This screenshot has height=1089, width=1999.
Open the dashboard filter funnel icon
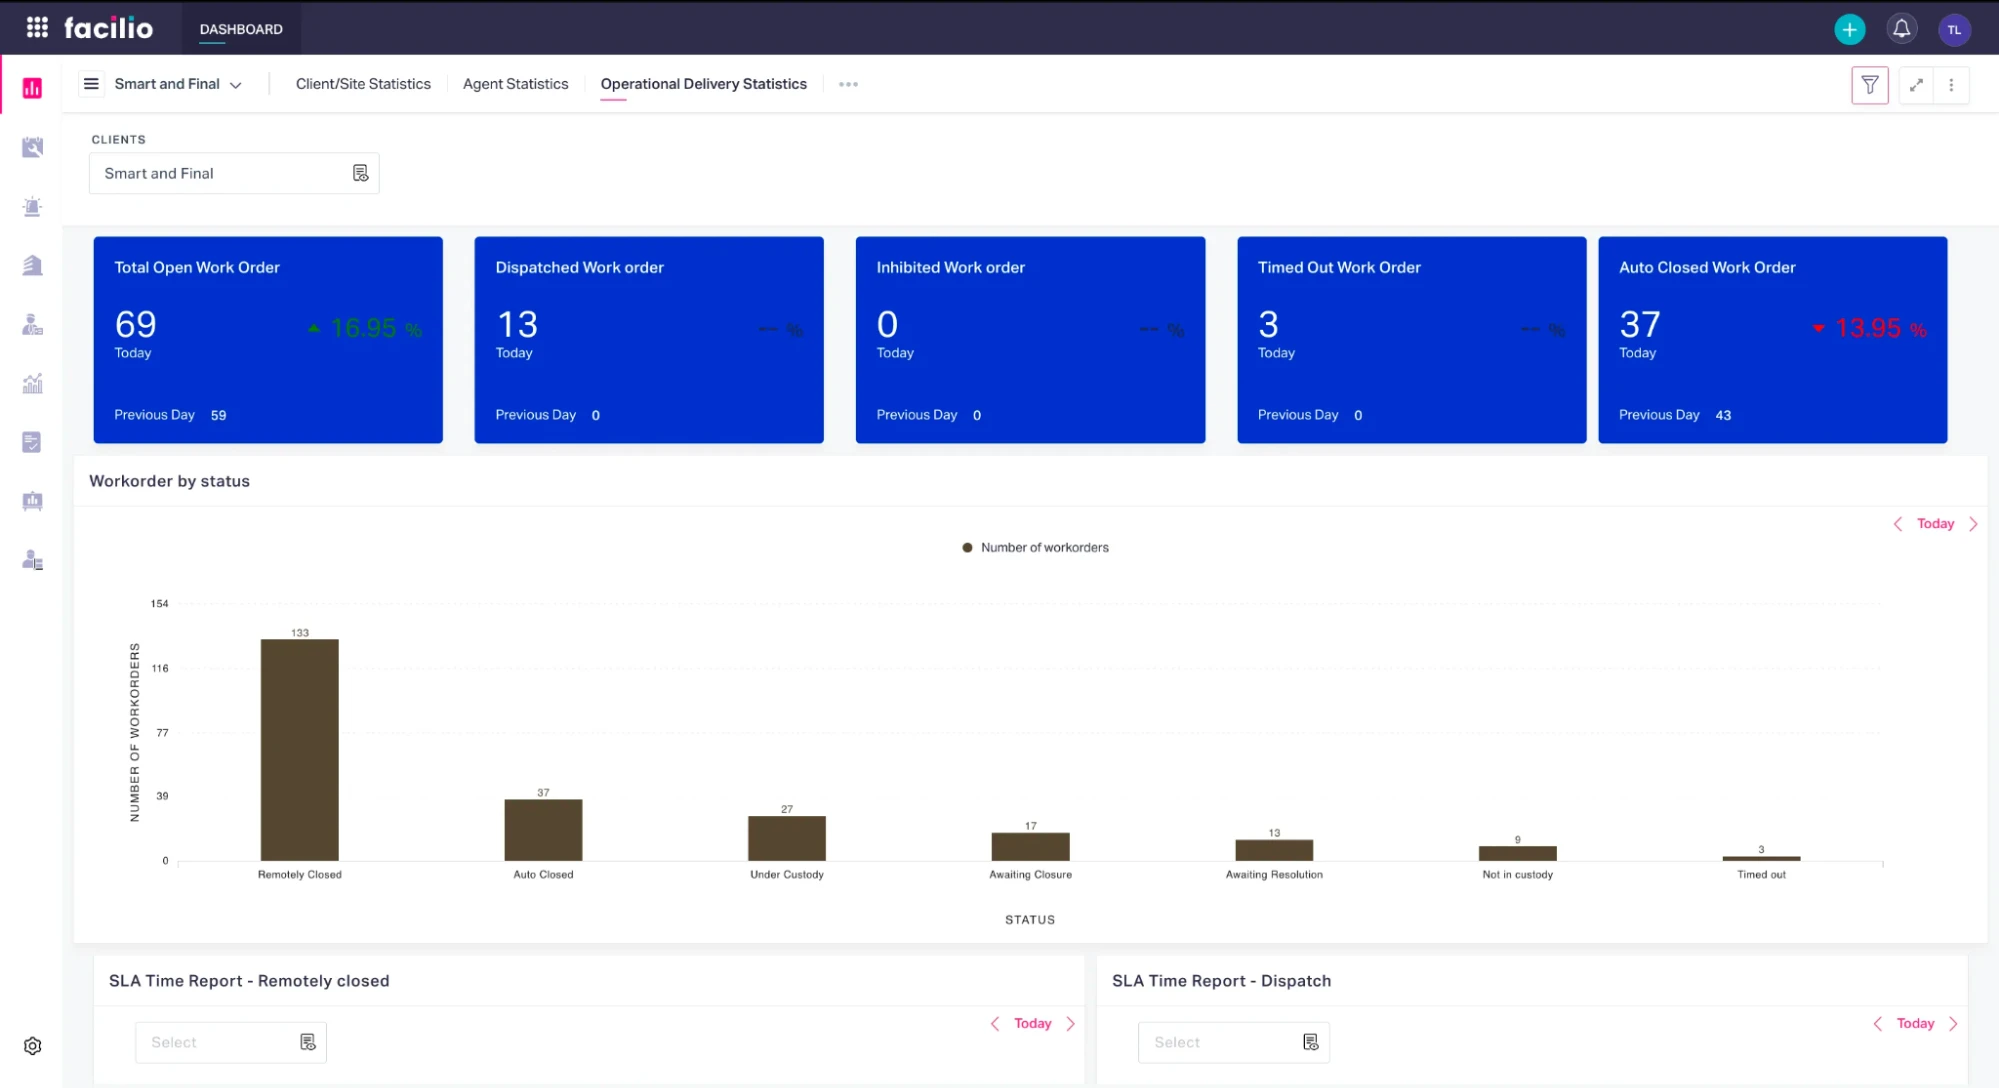point(1869,85)
